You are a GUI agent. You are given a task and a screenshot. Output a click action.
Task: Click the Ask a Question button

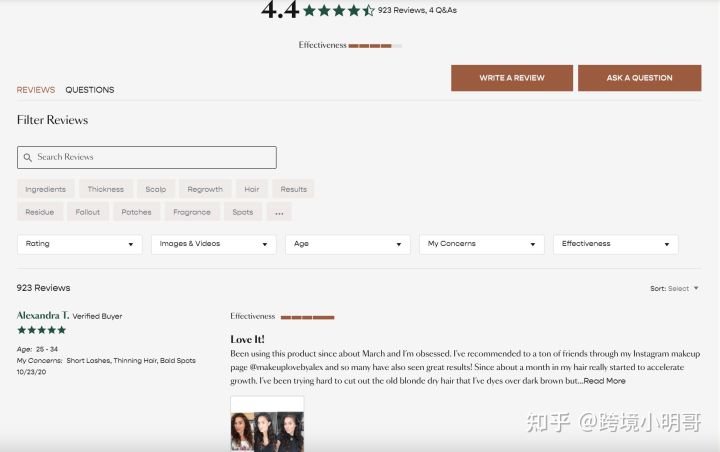tap(639, 78)
